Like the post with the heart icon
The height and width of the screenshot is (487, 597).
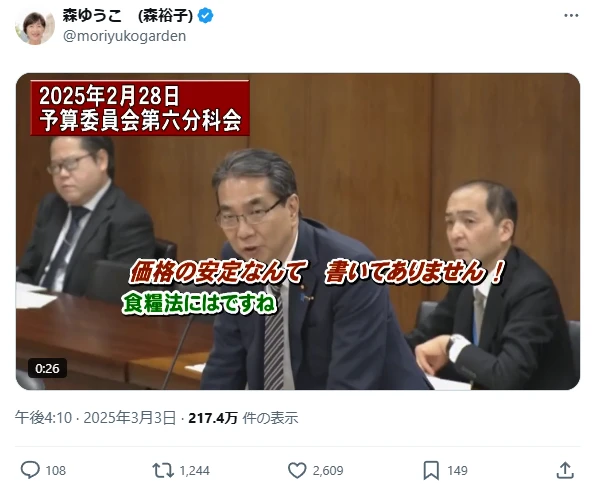pos(297,471)
